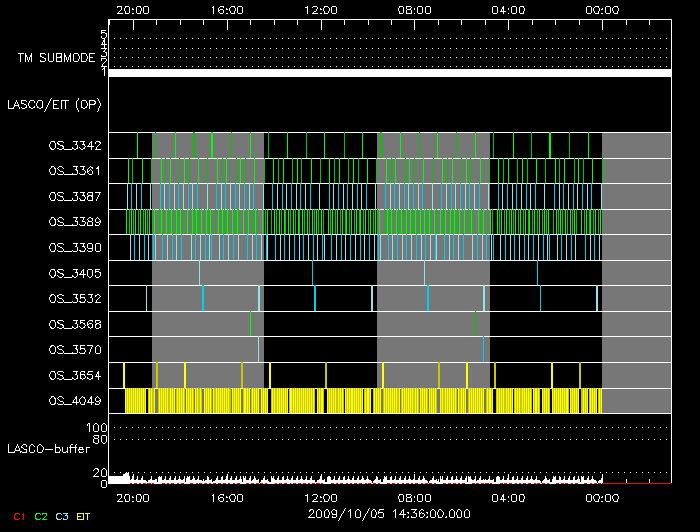Select the LASCO-buffer plot label
The height and width of the screenshot is (532, 700).
48,449
